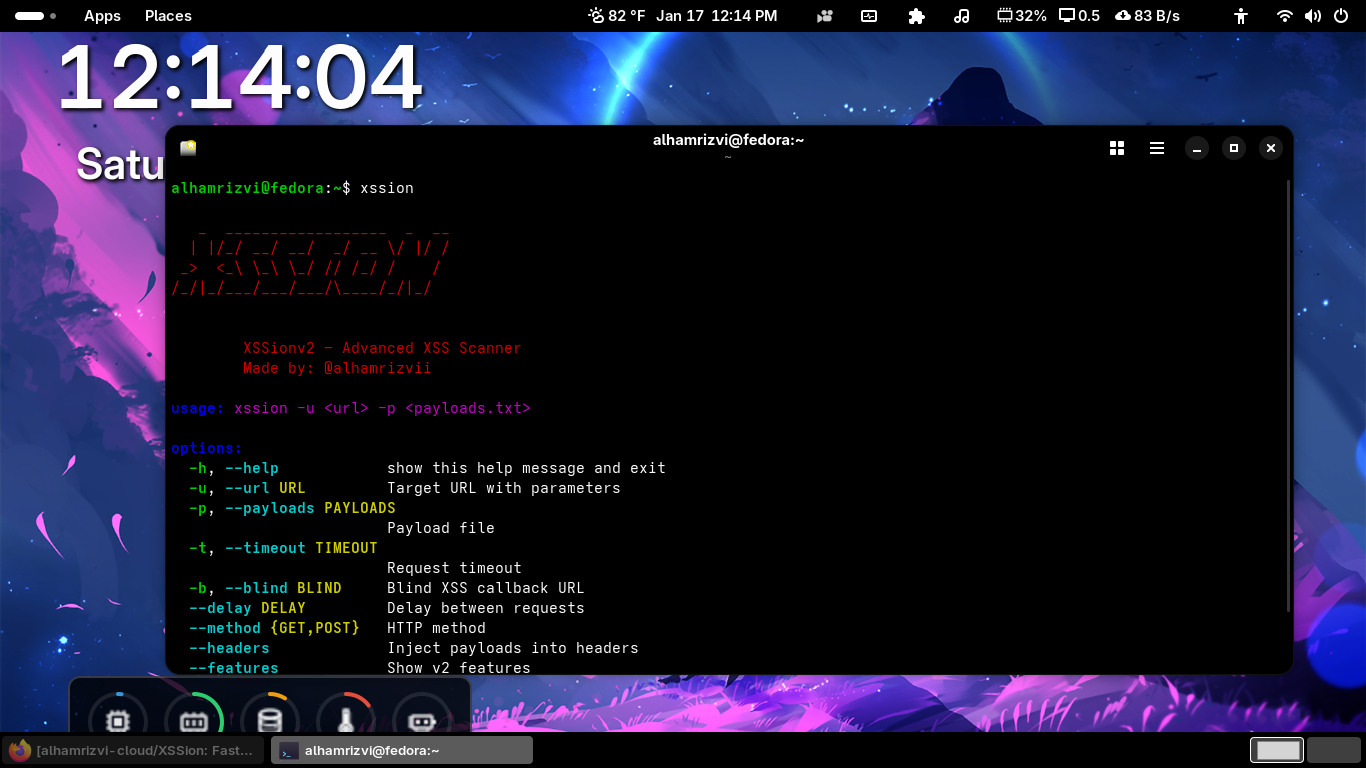Switch to Firefox XSSion taskbar window
The height and width of the screenshot is (768, 1366).
134,750
